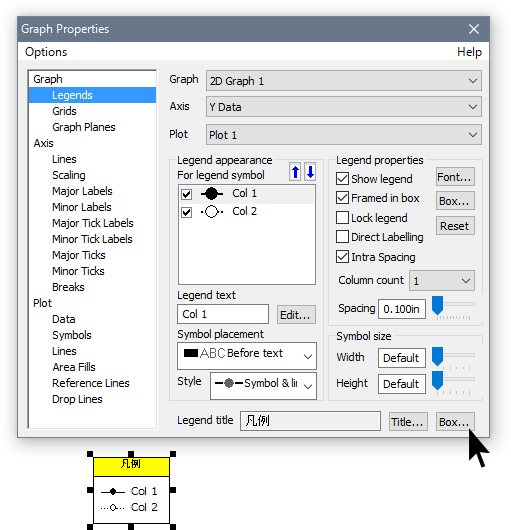
Task: Open the Column count dropdown
Action: (442, 281)
